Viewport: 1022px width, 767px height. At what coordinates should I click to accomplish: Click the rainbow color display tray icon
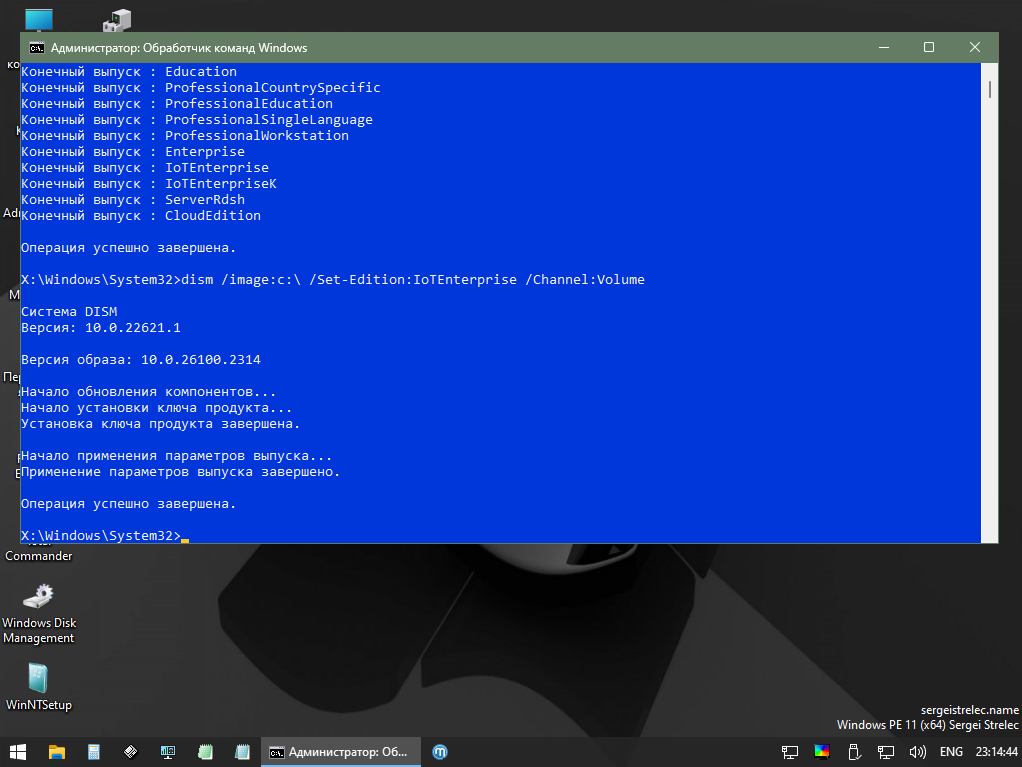click(x=822, y=751)
